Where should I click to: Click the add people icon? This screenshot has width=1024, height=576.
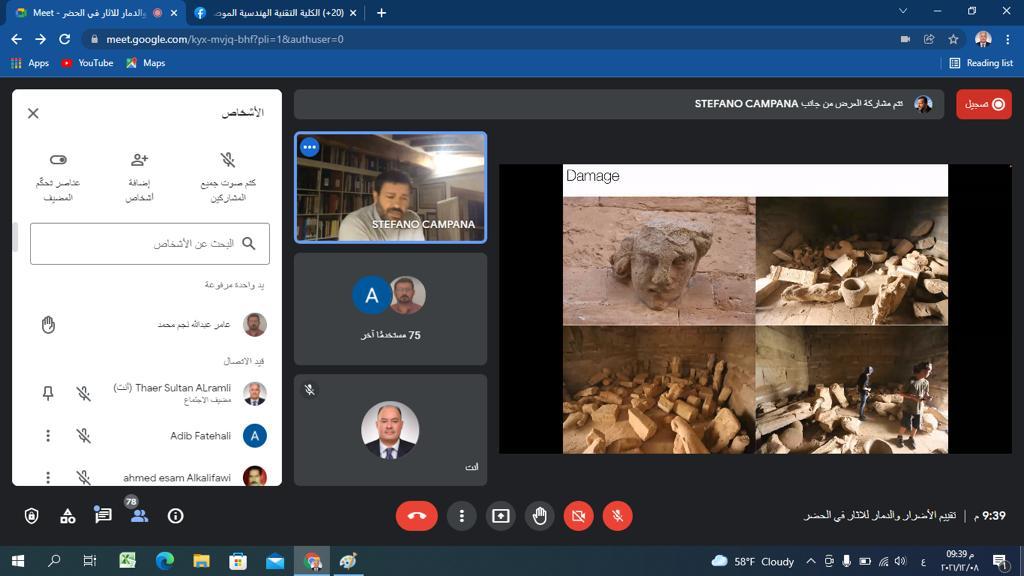click(139, 160)
